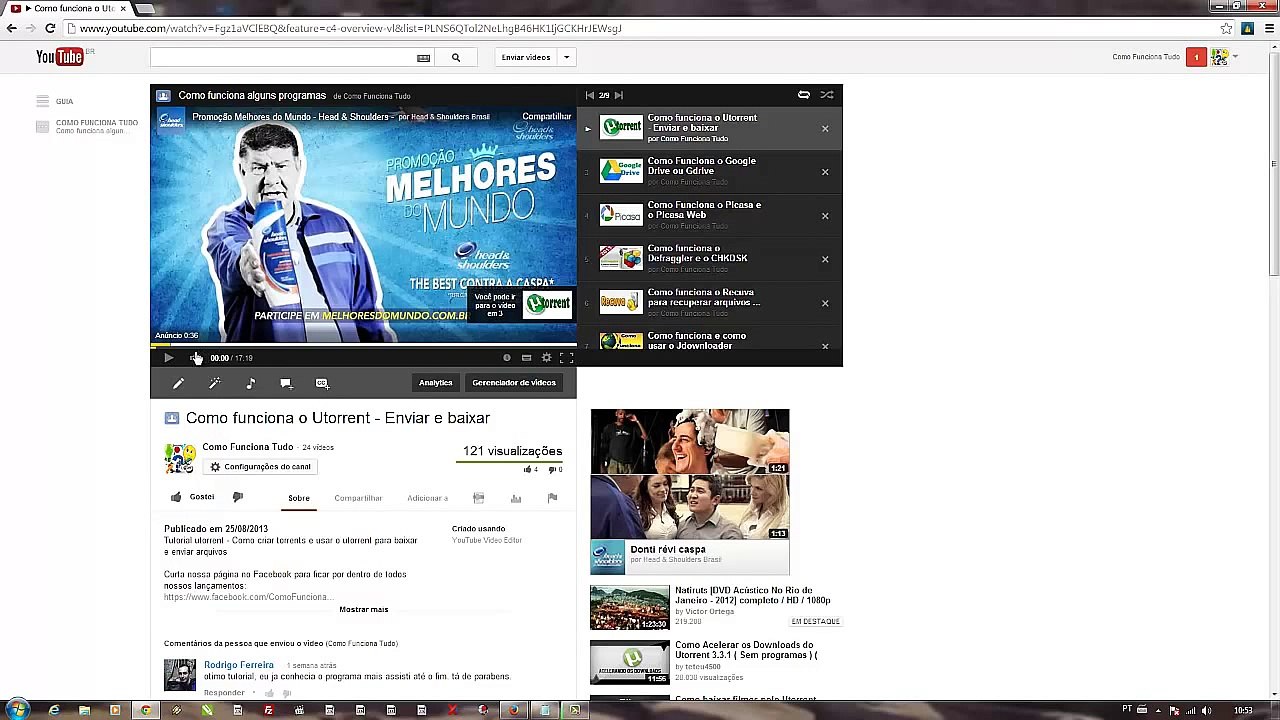Open the Facebook link in the description
Screen dimensions: 1280x720
(x=248, y=597)
